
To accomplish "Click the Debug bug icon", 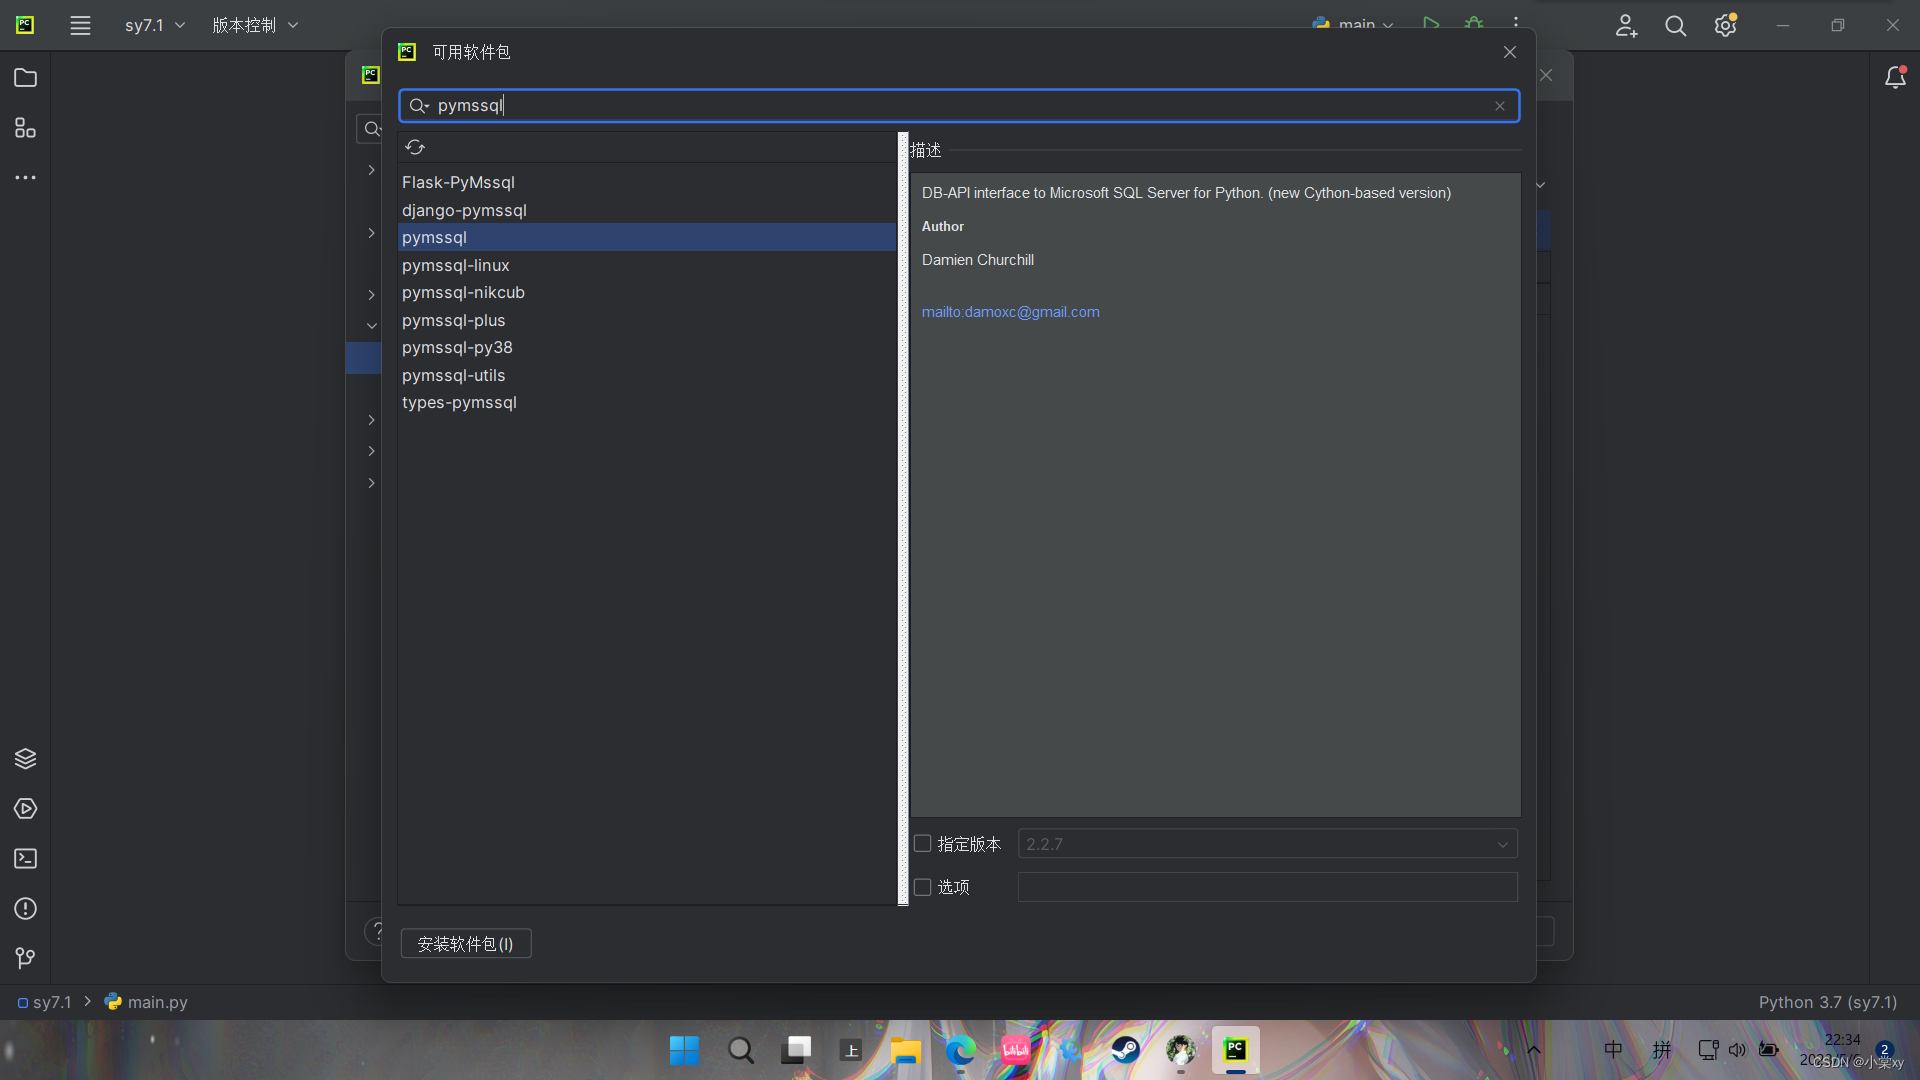I will point(1474,22).
